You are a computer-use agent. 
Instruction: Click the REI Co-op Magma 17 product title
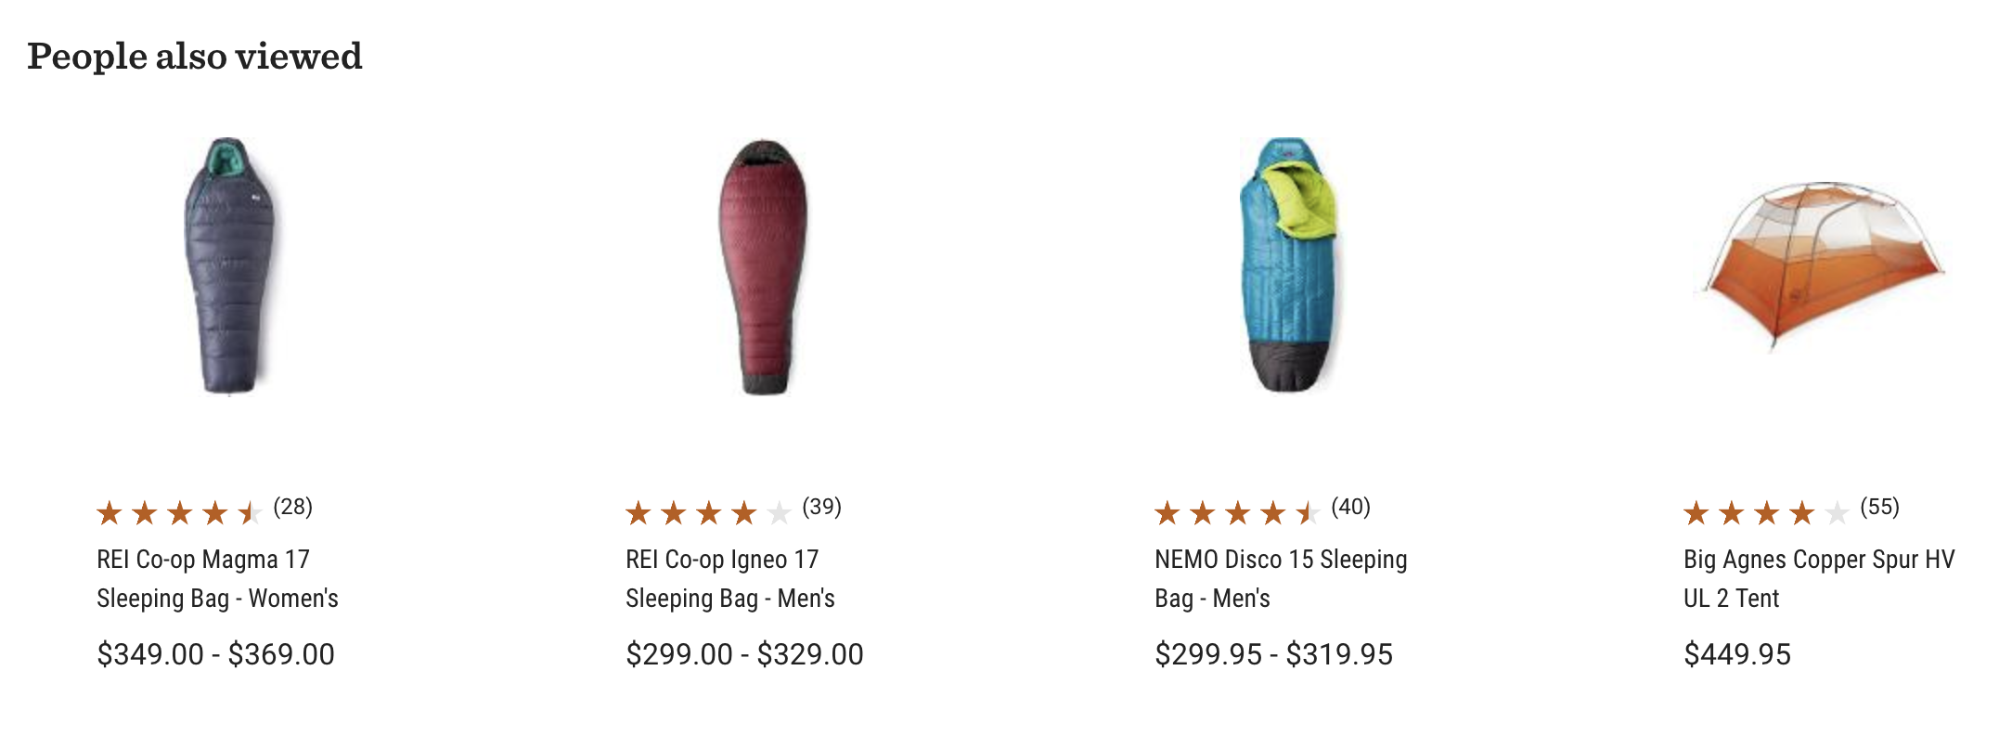coord(217,578)
